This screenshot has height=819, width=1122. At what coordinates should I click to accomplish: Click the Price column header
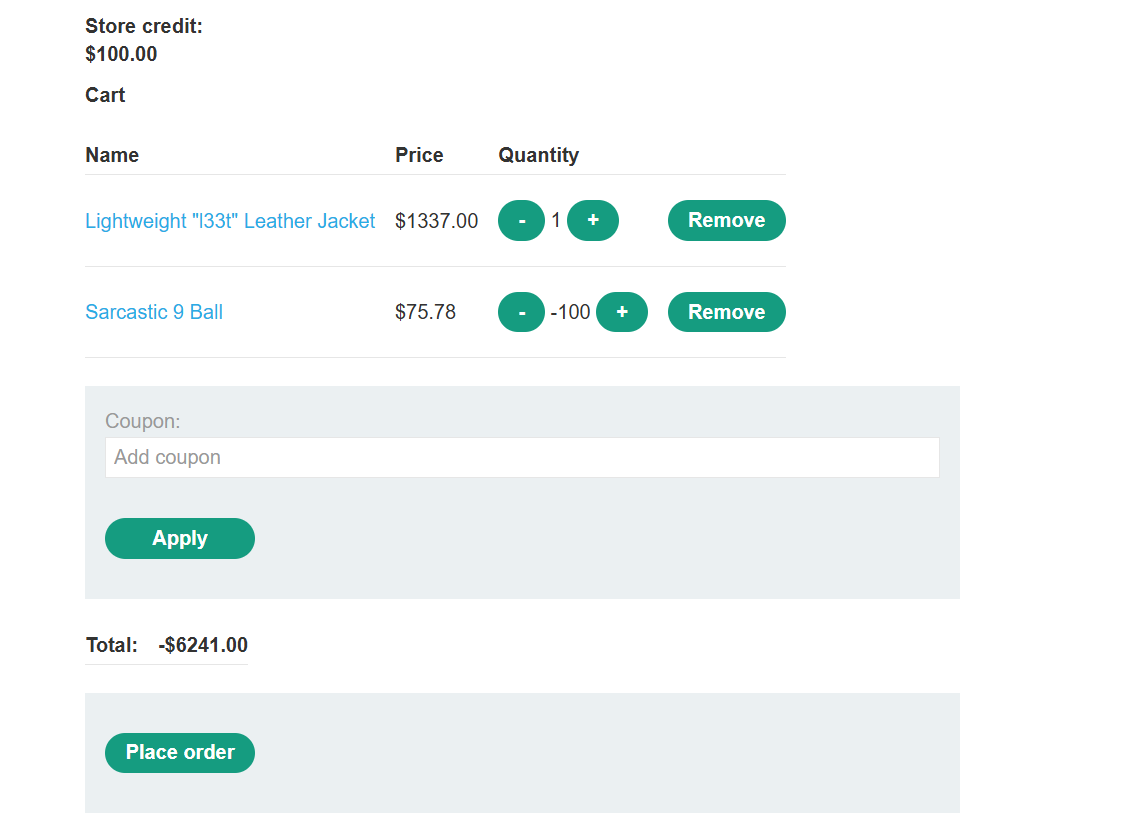coord(419,155)
